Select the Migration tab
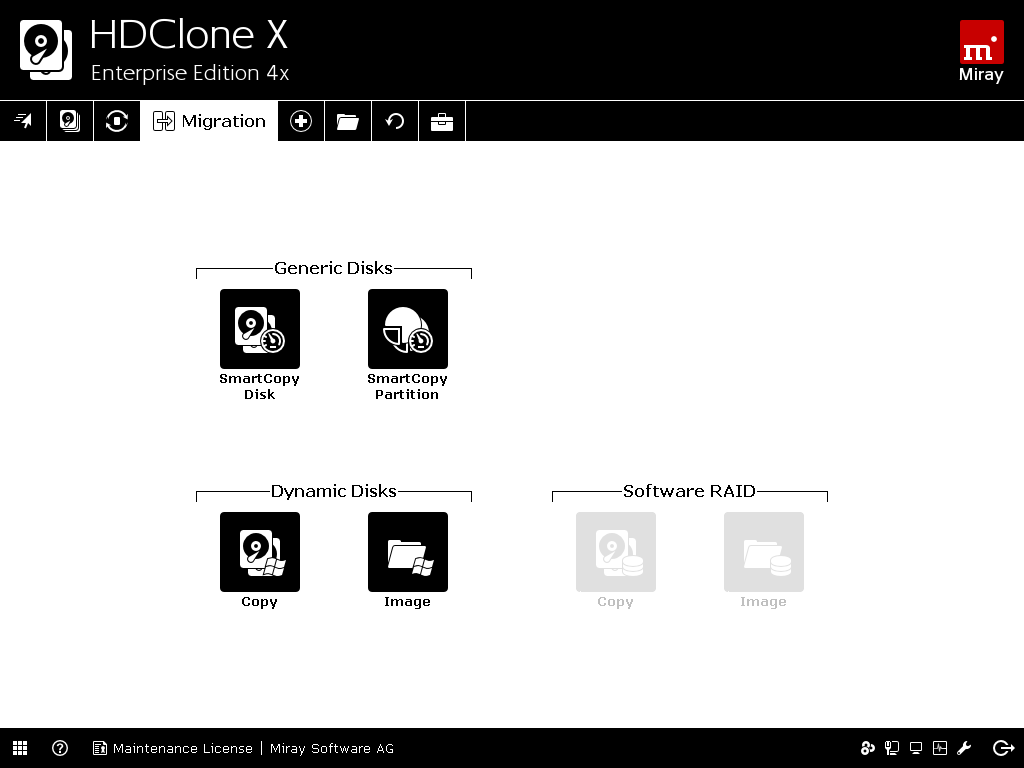Image resolution: width=1024 pixels, height=768 pixels. pyautogui.click(x=209, y=121)
